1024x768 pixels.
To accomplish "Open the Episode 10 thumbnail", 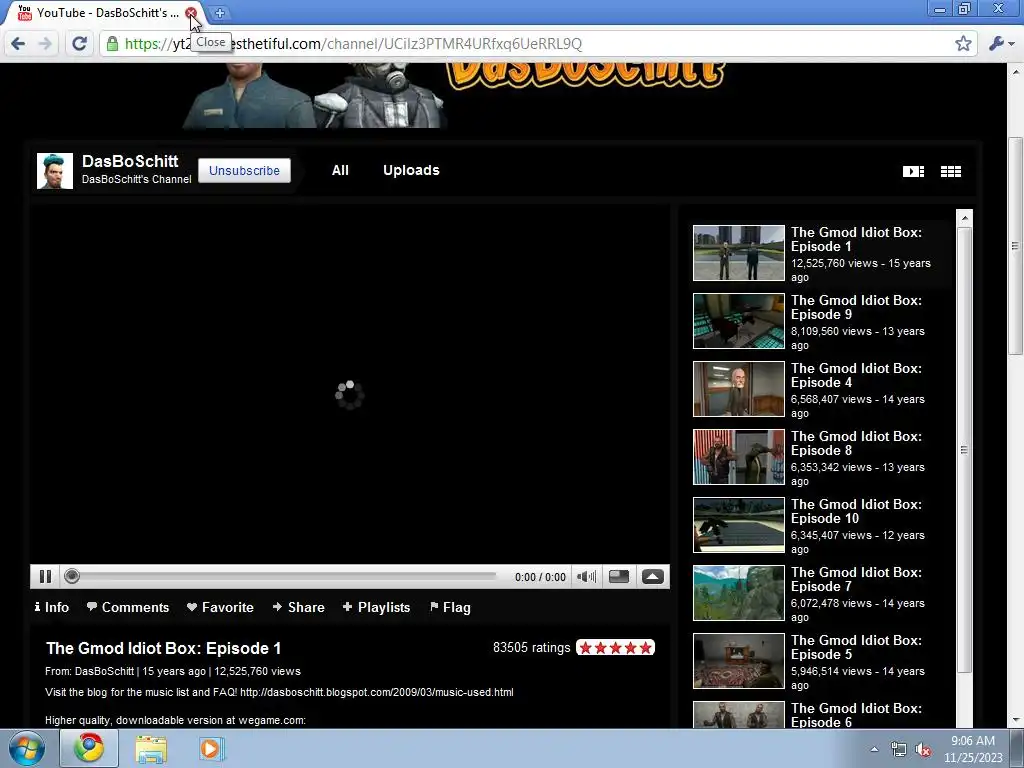I will pyautogui.click(x=739, y=524).
